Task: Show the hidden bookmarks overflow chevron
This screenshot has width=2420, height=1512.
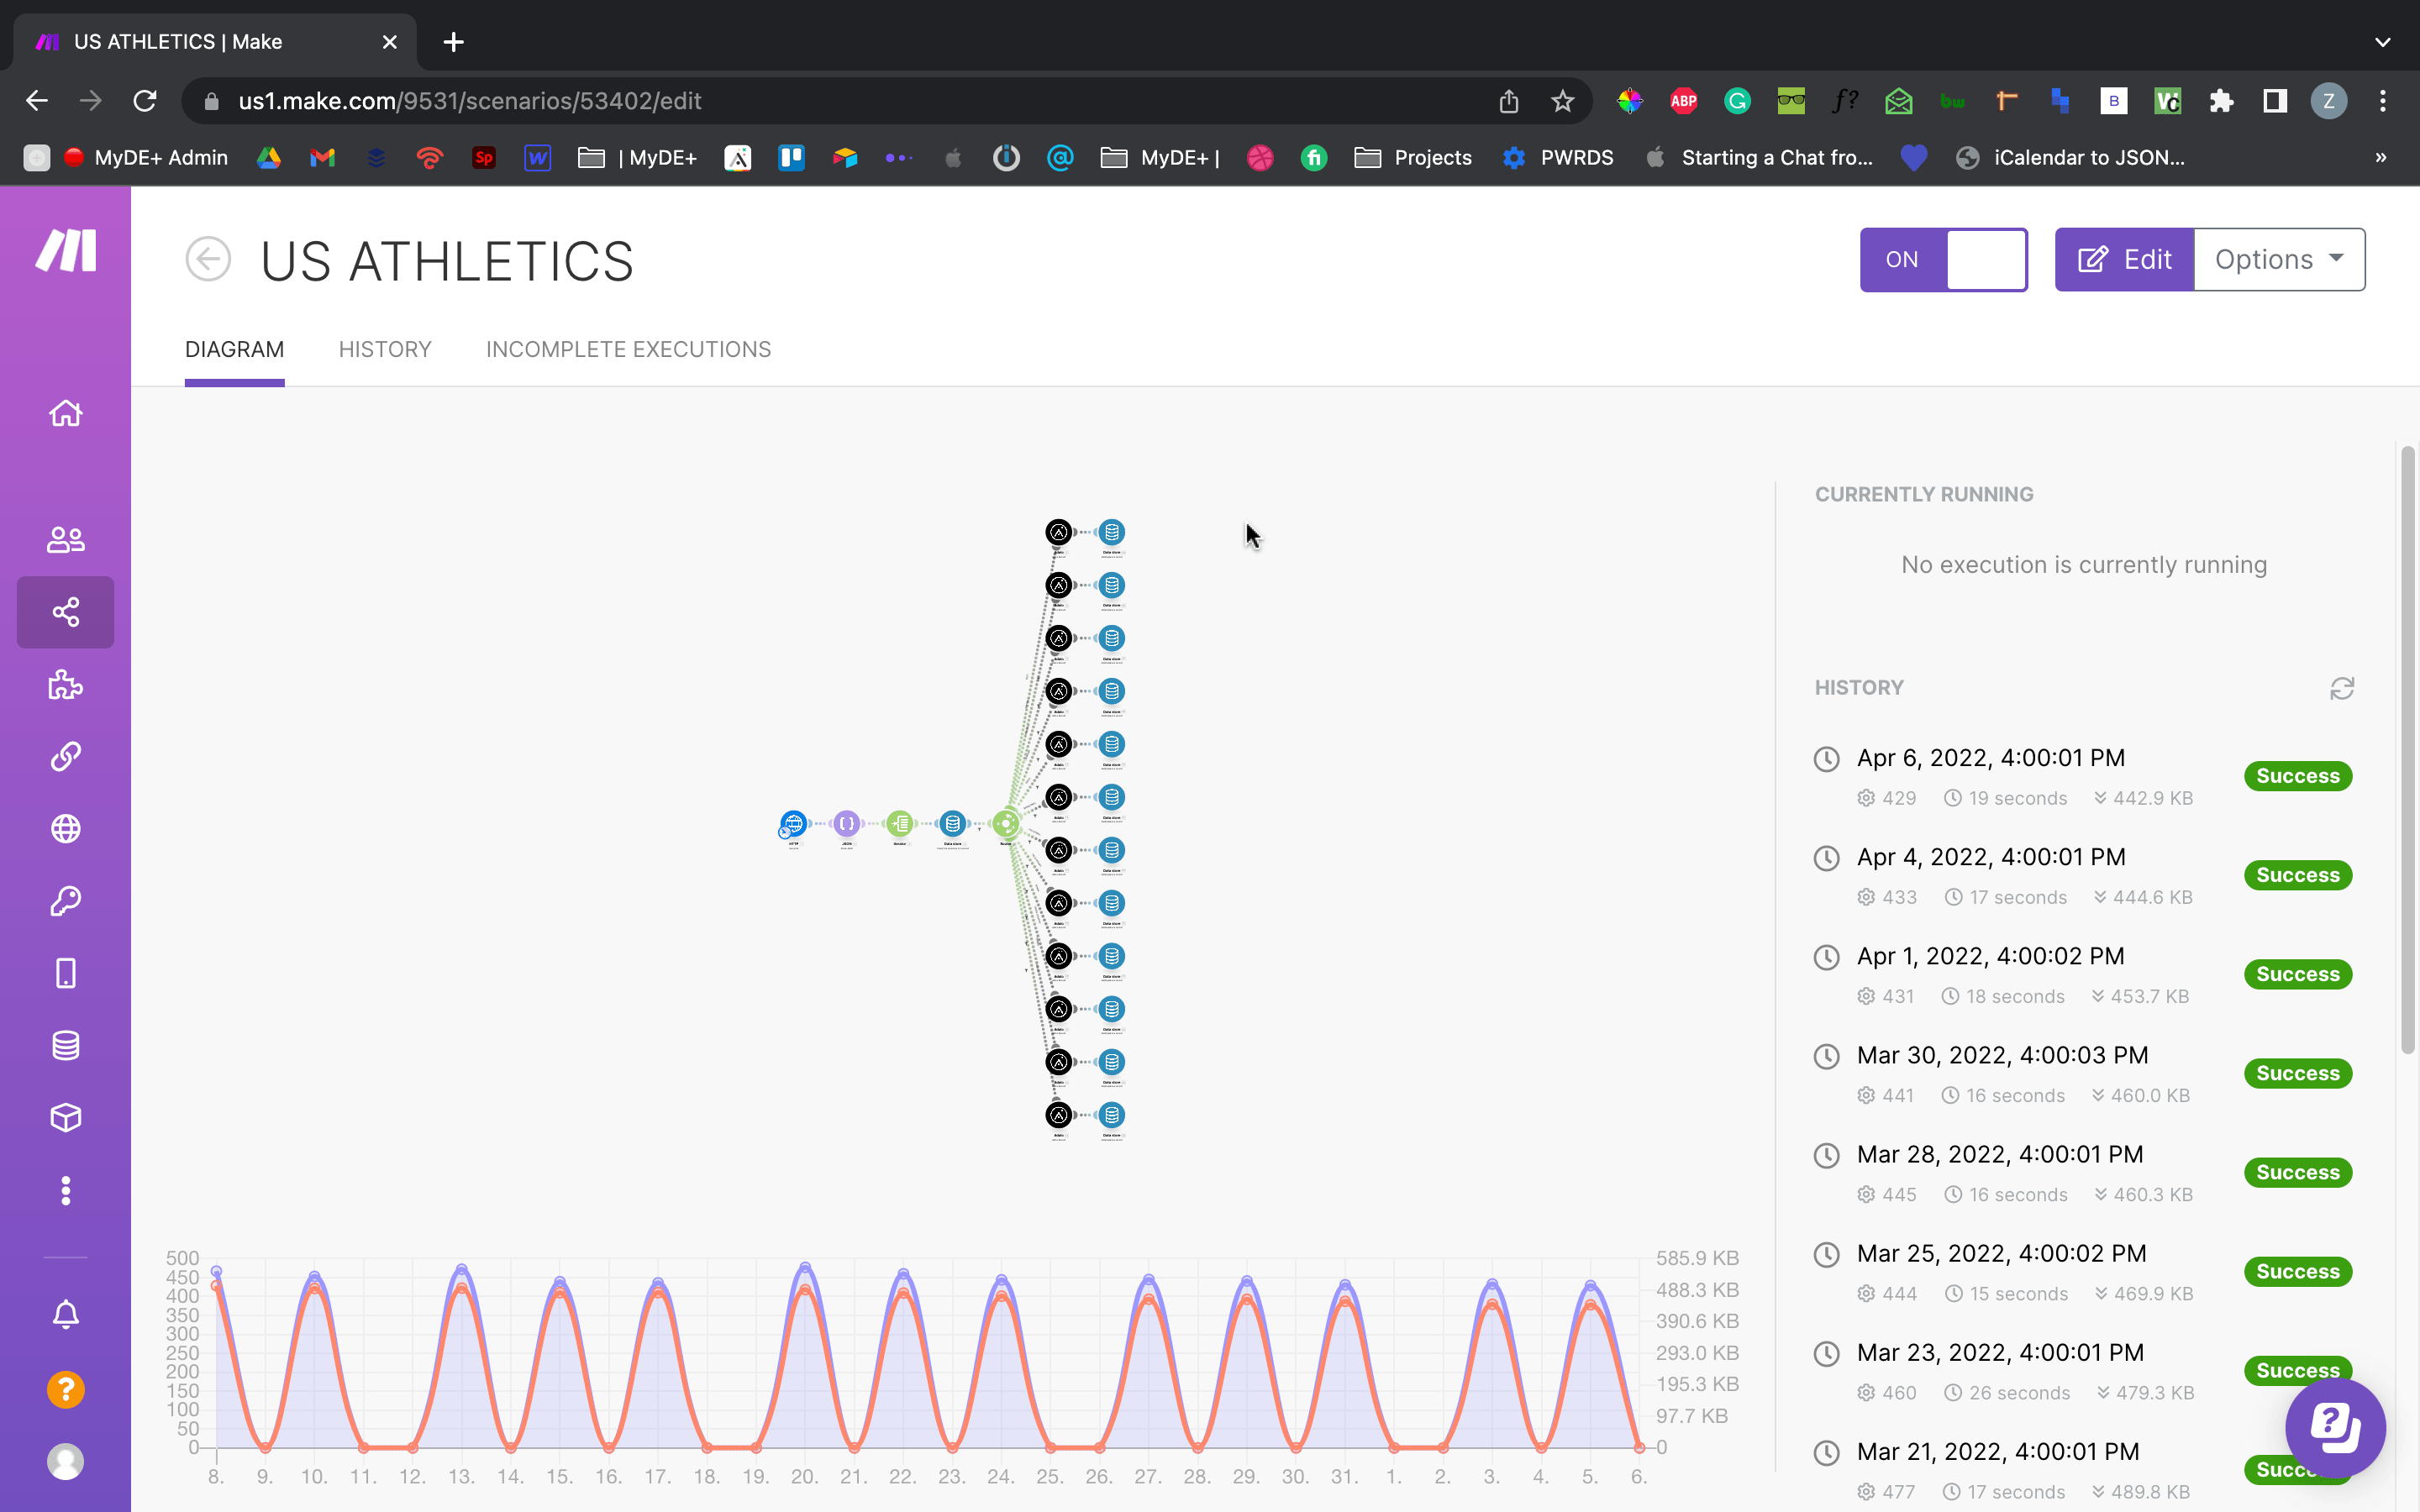Action: (2380, 158)
